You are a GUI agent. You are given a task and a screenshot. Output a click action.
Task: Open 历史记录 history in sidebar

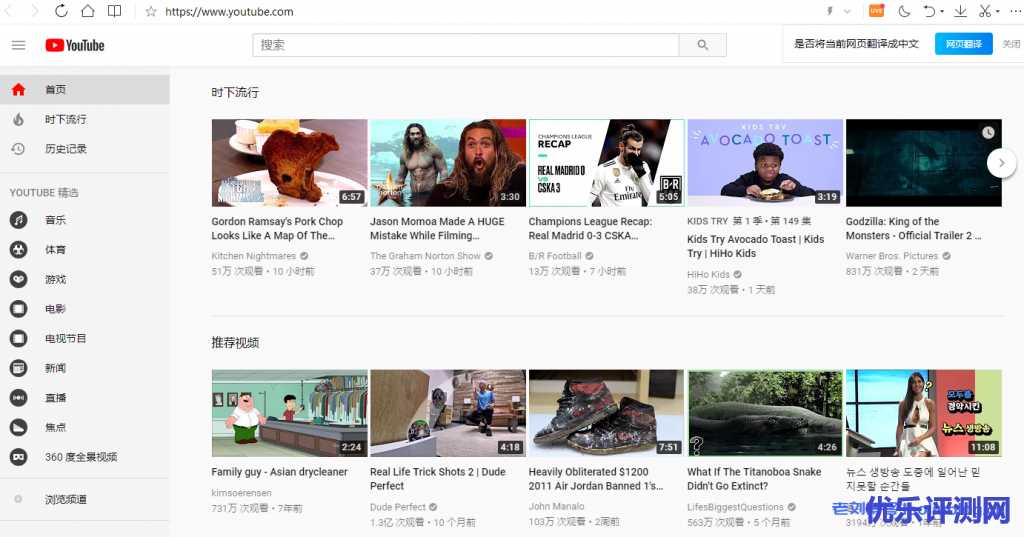pos(85,149)
